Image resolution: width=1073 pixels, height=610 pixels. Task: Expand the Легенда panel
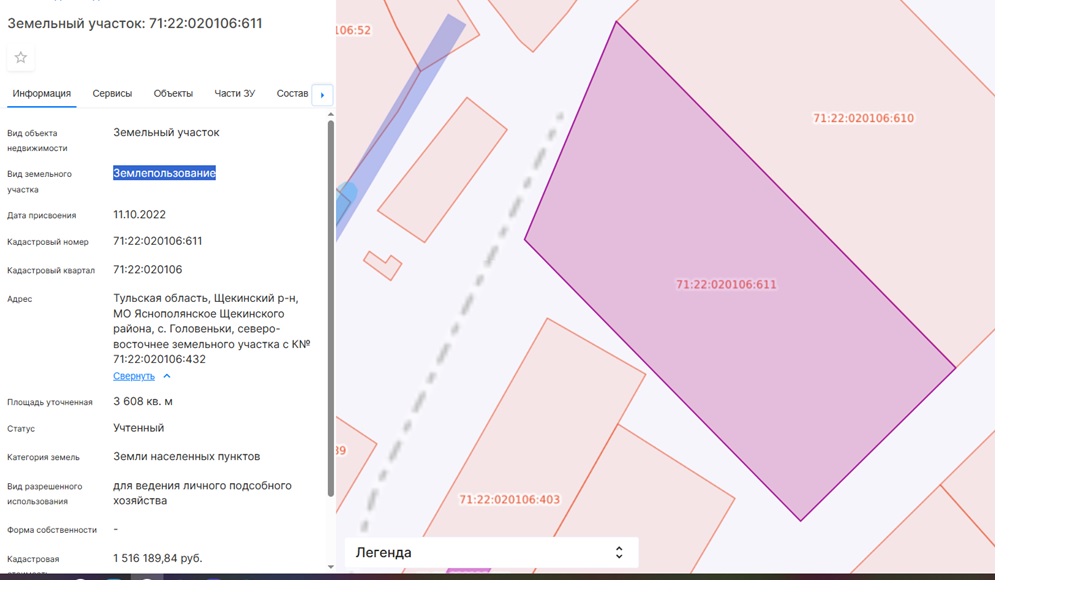pos(491,552)
